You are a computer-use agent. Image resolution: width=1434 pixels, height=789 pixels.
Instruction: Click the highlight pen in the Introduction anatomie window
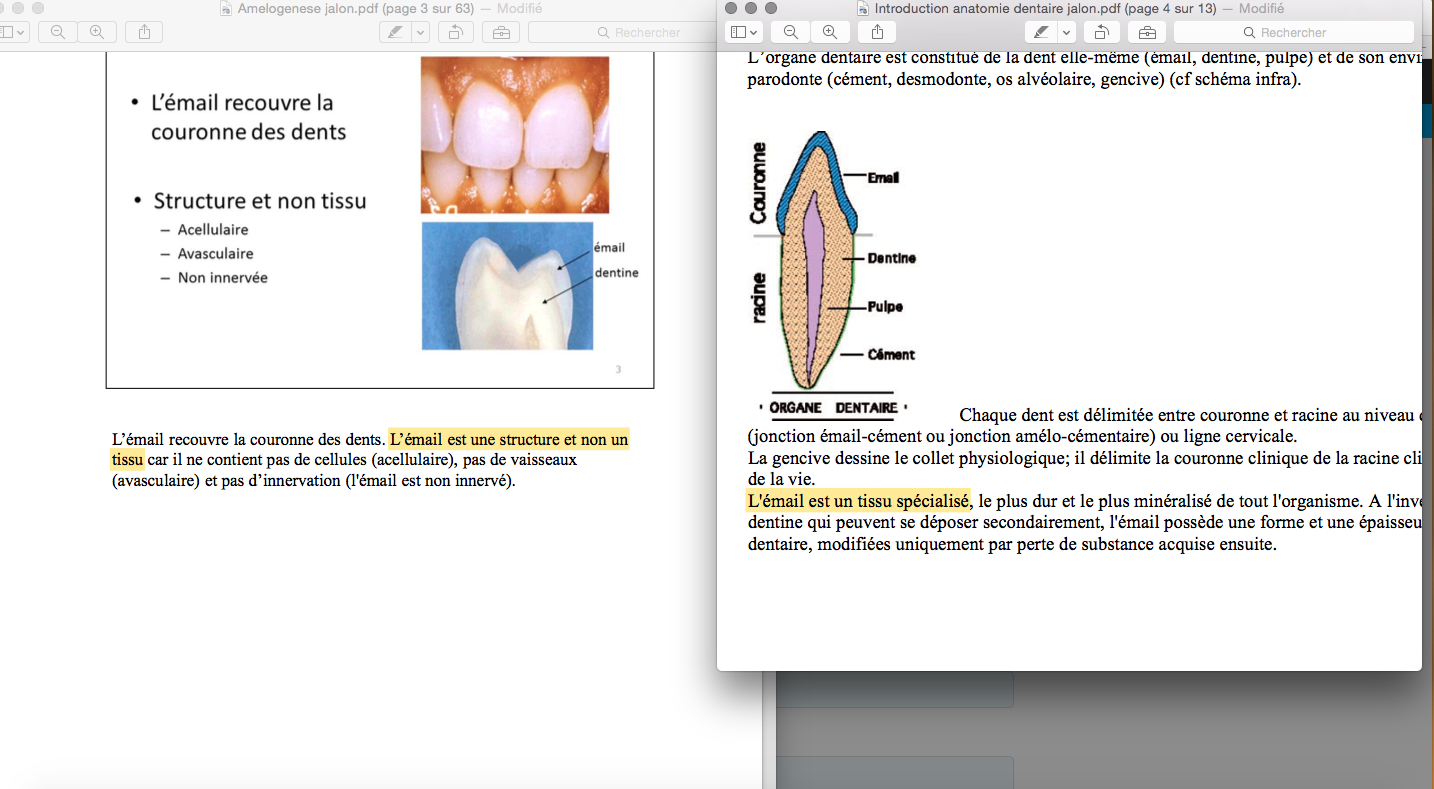tap(1042, 32)
